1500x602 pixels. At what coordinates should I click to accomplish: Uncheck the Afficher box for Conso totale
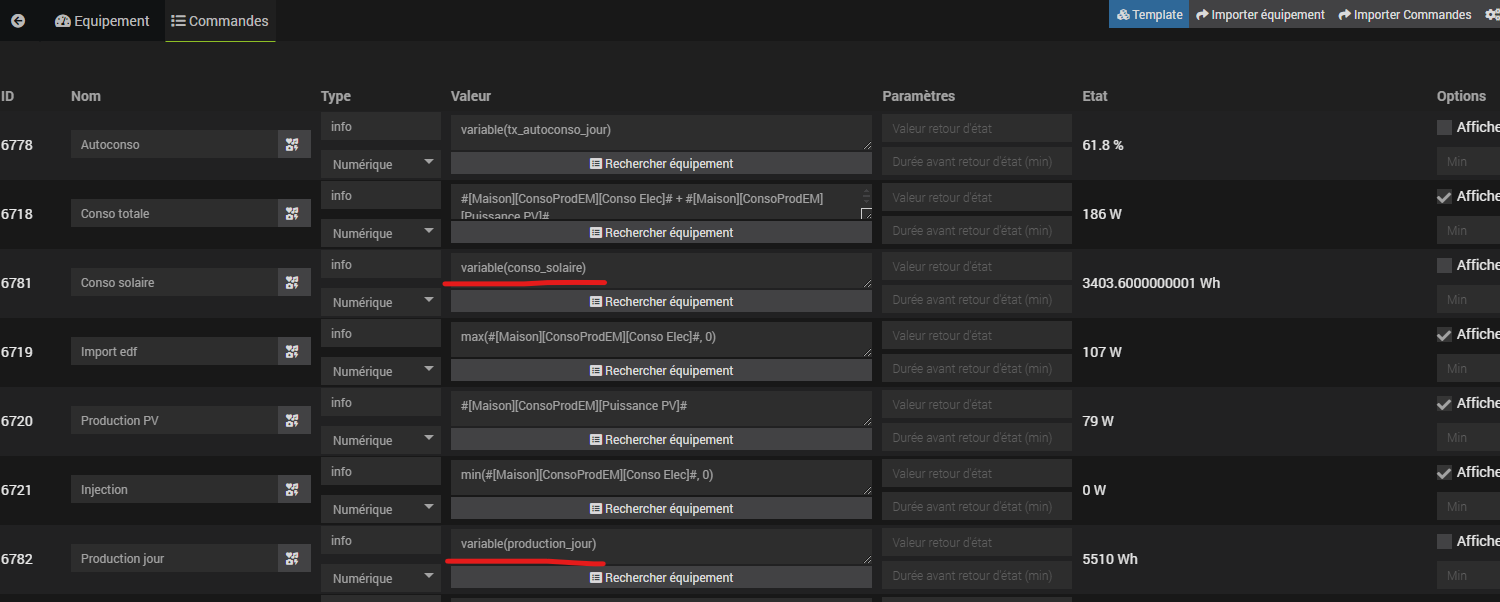[1444, 196]
